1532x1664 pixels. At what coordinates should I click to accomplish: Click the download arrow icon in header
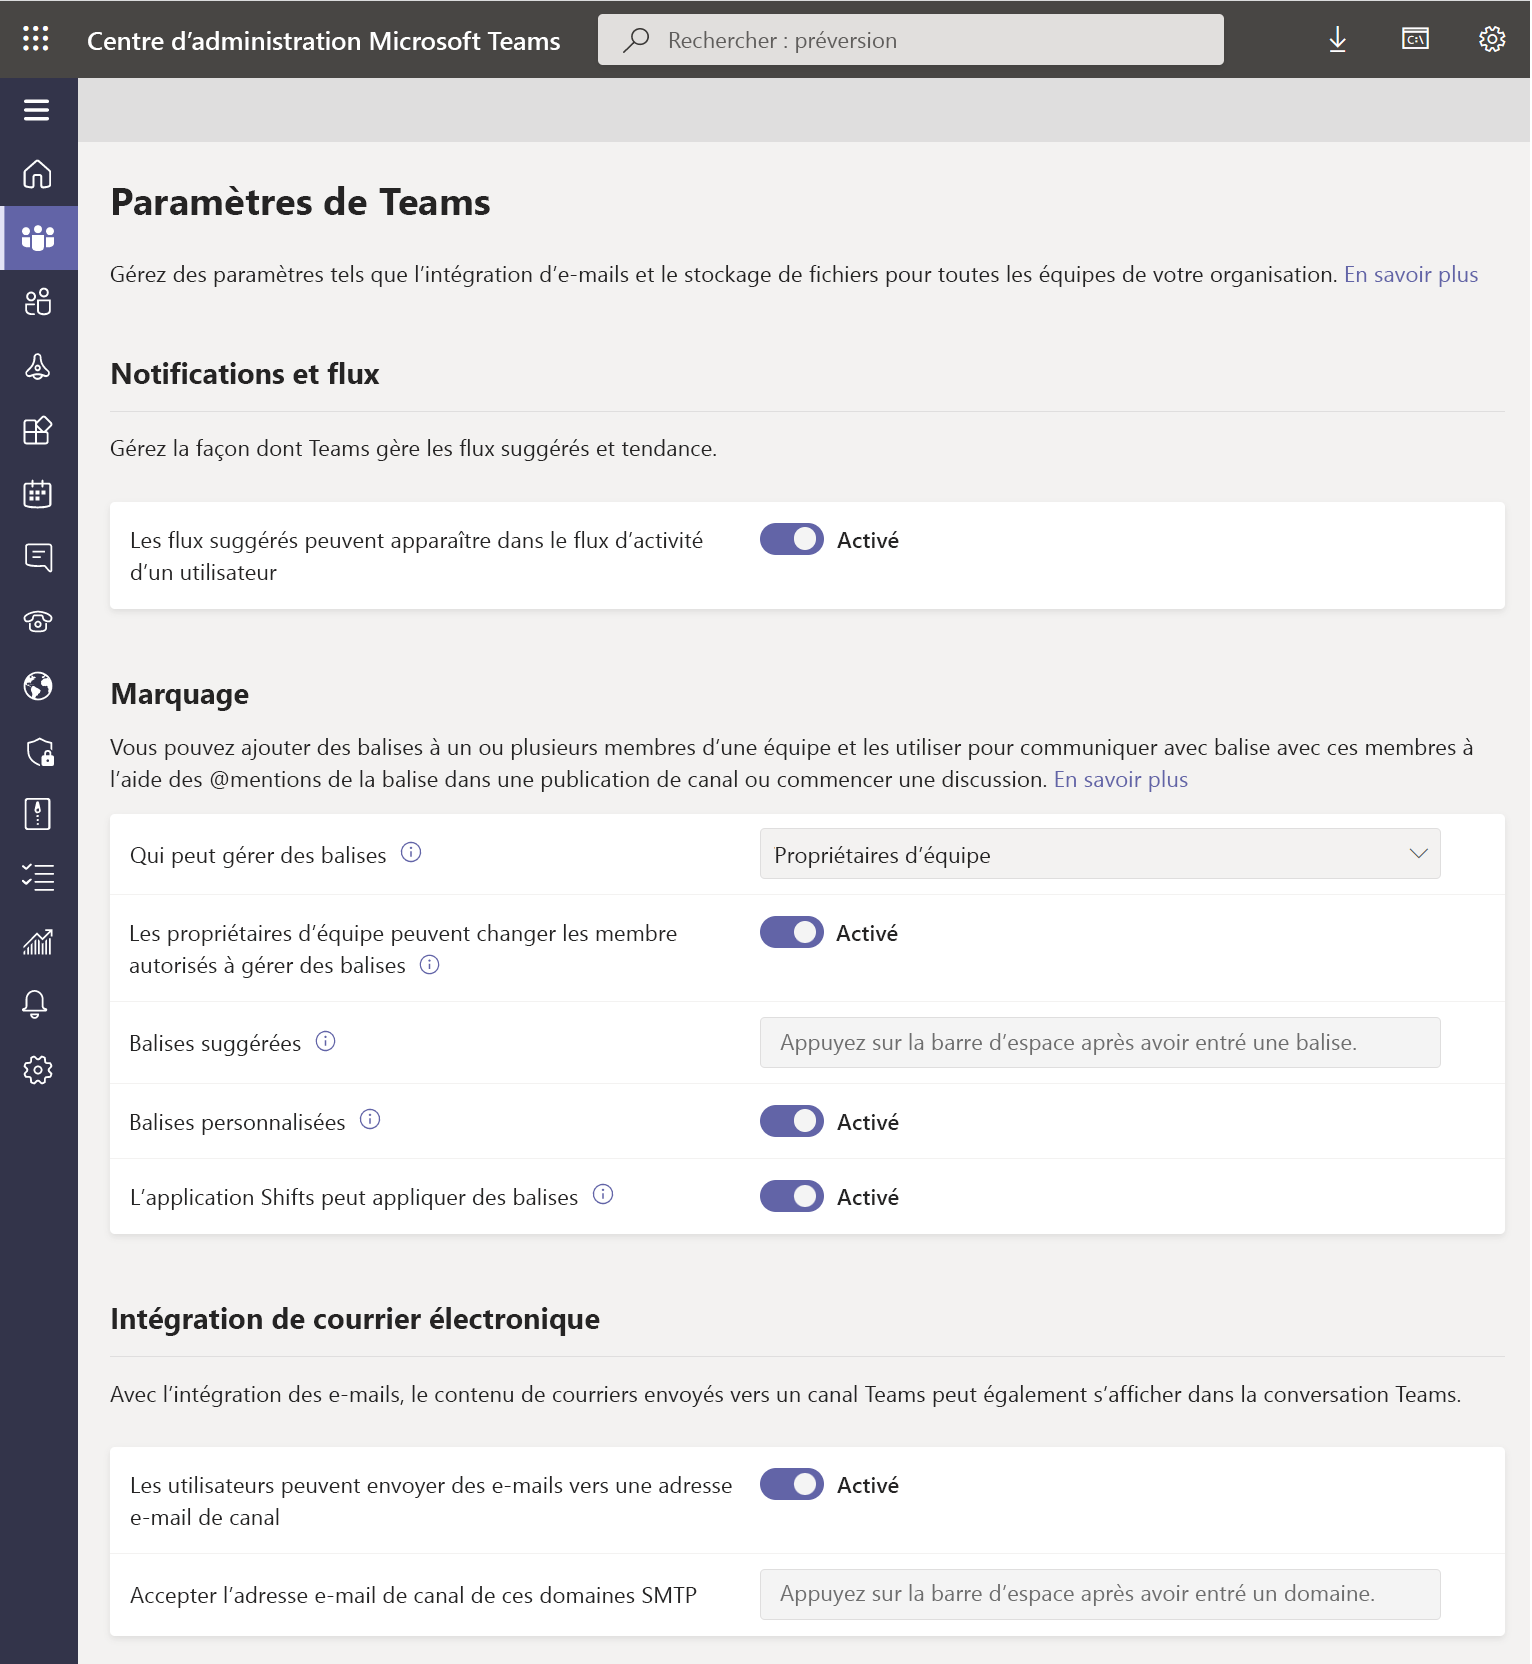(x=1337, y=40)
